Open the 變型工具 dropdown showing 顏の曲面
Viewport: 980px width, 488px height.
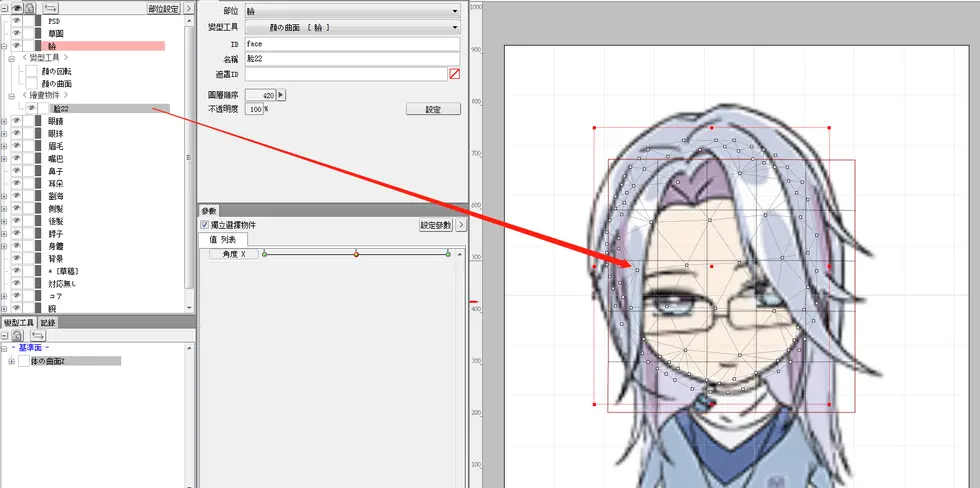coord(352,27)
